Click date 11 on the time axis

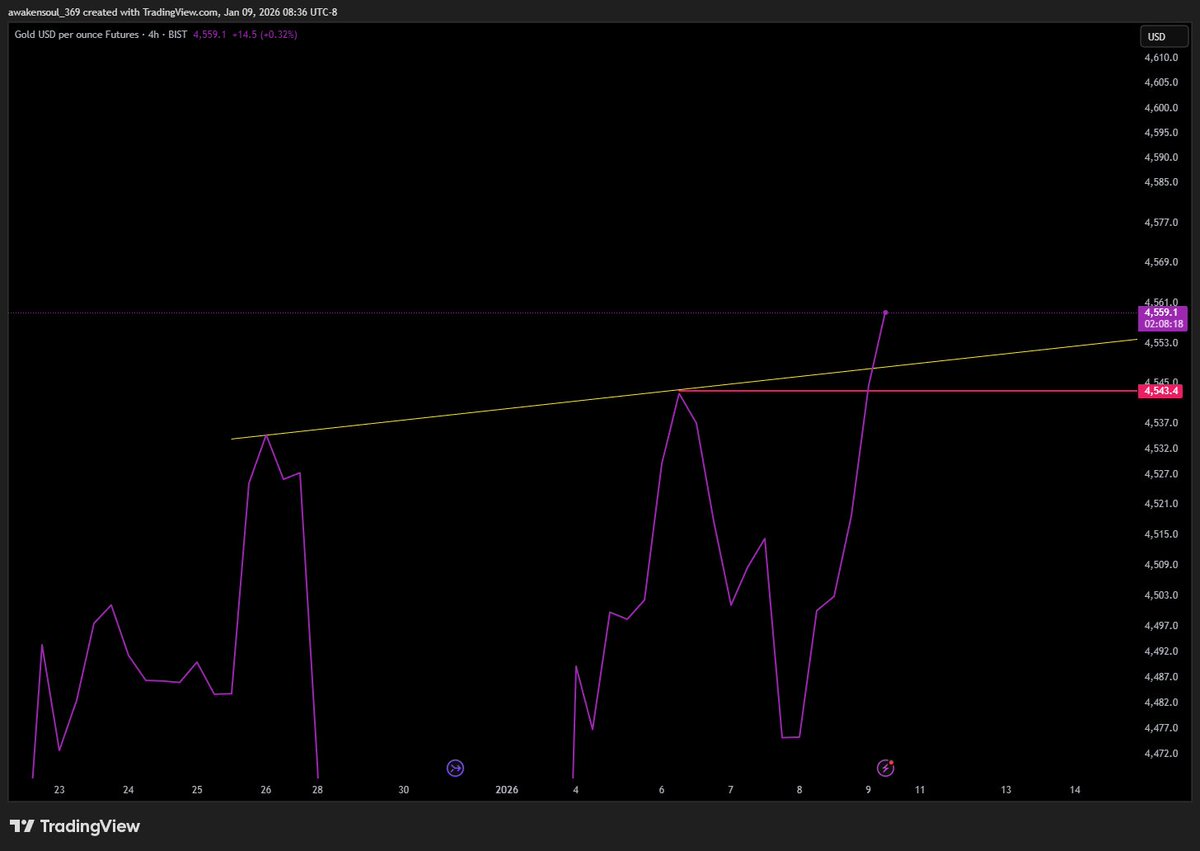tap(919, 790)
